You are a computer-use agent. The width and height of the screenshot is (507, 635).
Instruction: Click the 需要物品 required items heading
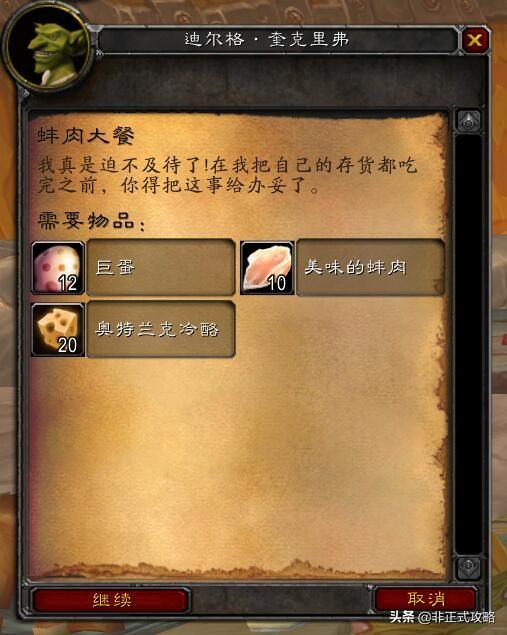[x=91, y=222]
